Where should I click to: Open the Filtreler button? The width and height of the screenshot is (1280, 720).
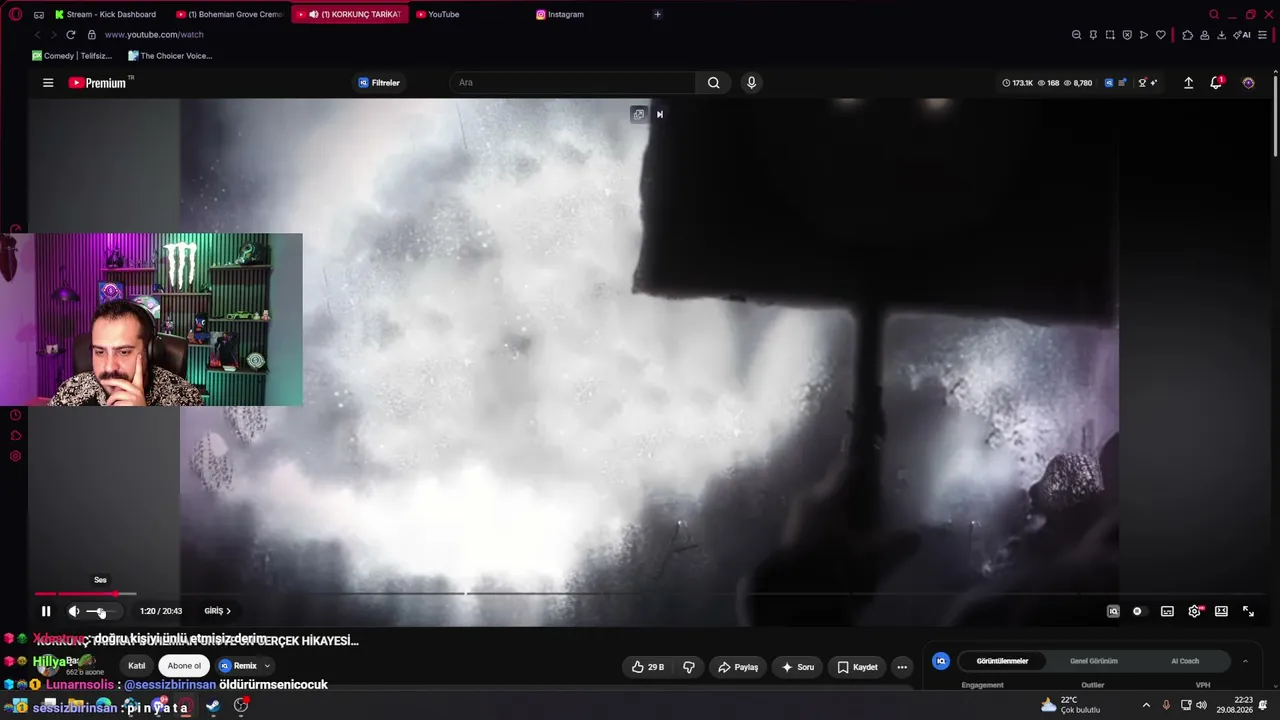click(x=379, y=83)
